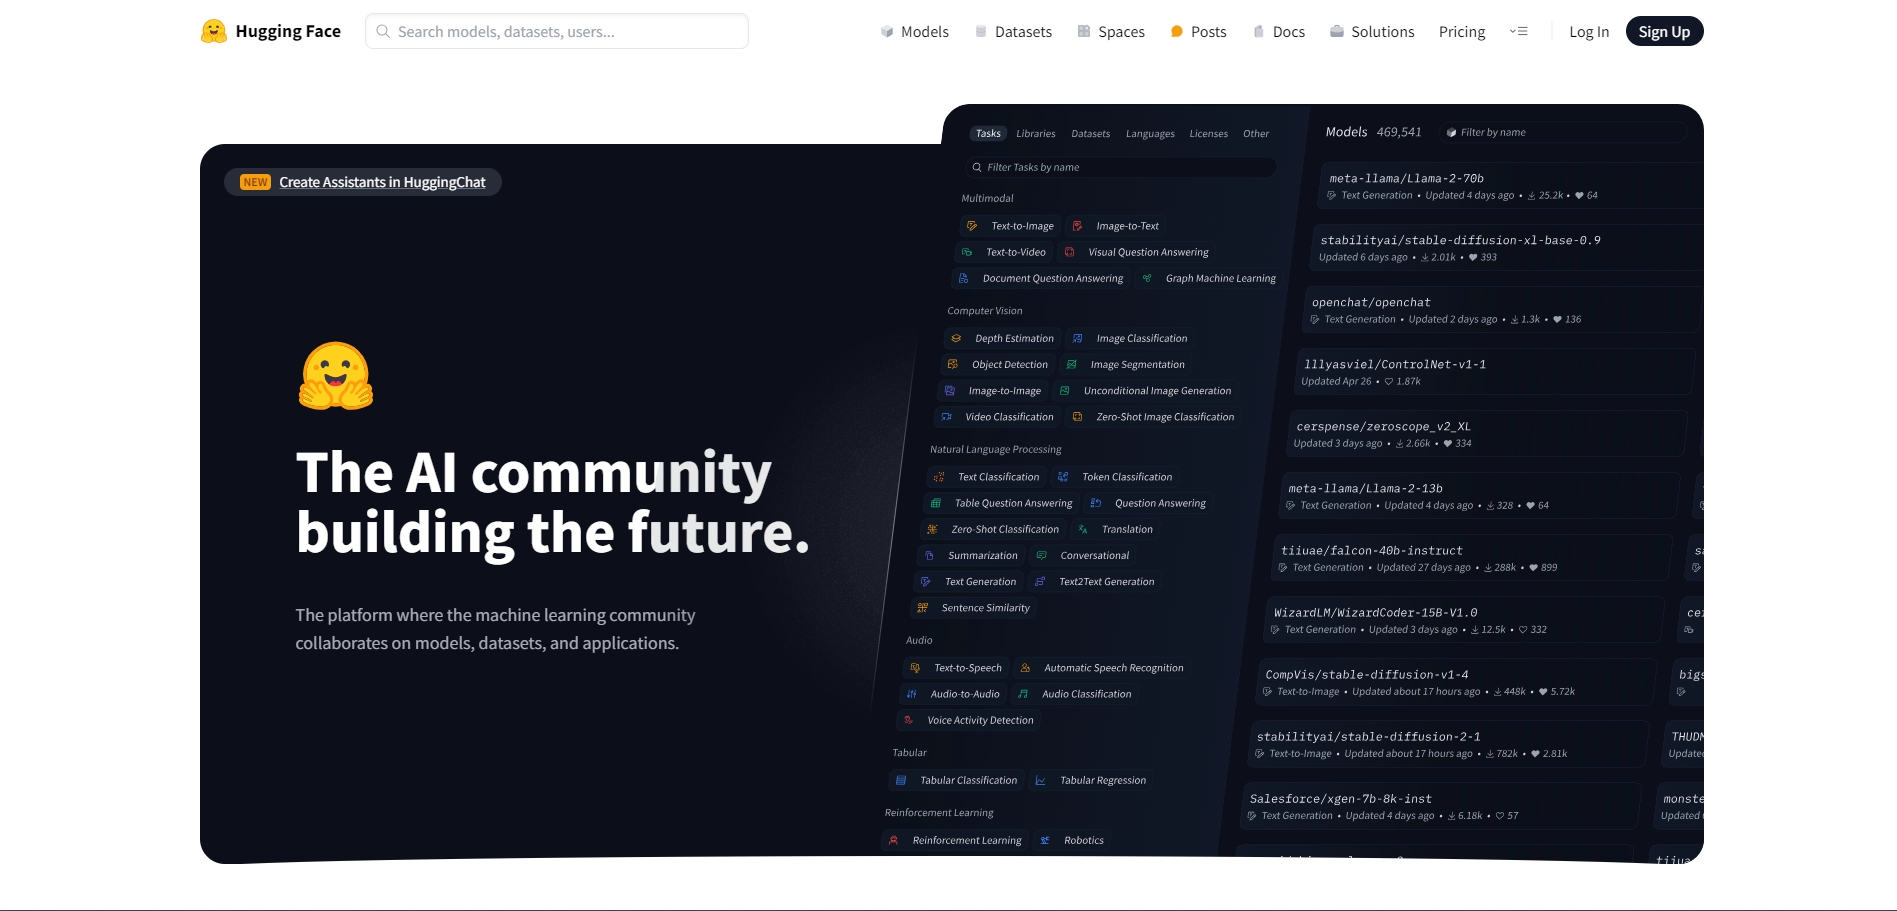Click the 'Summarization' task chip

tap(970, 555)
